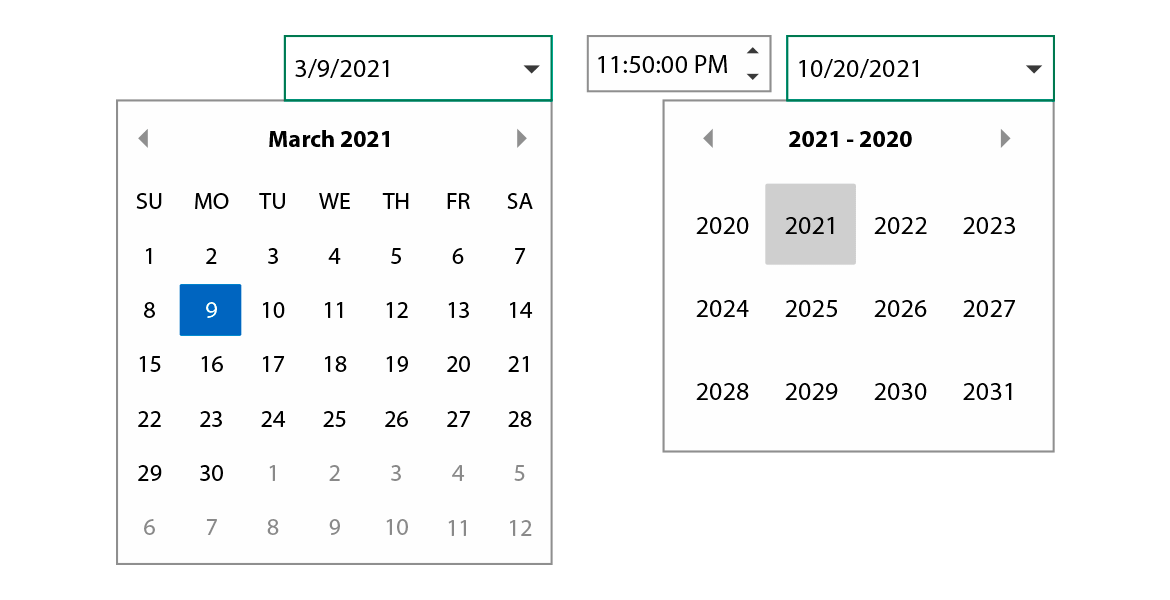Click the previous month arrow on March calendar
Screen dimensions: 1170x600
pos(143,139)
